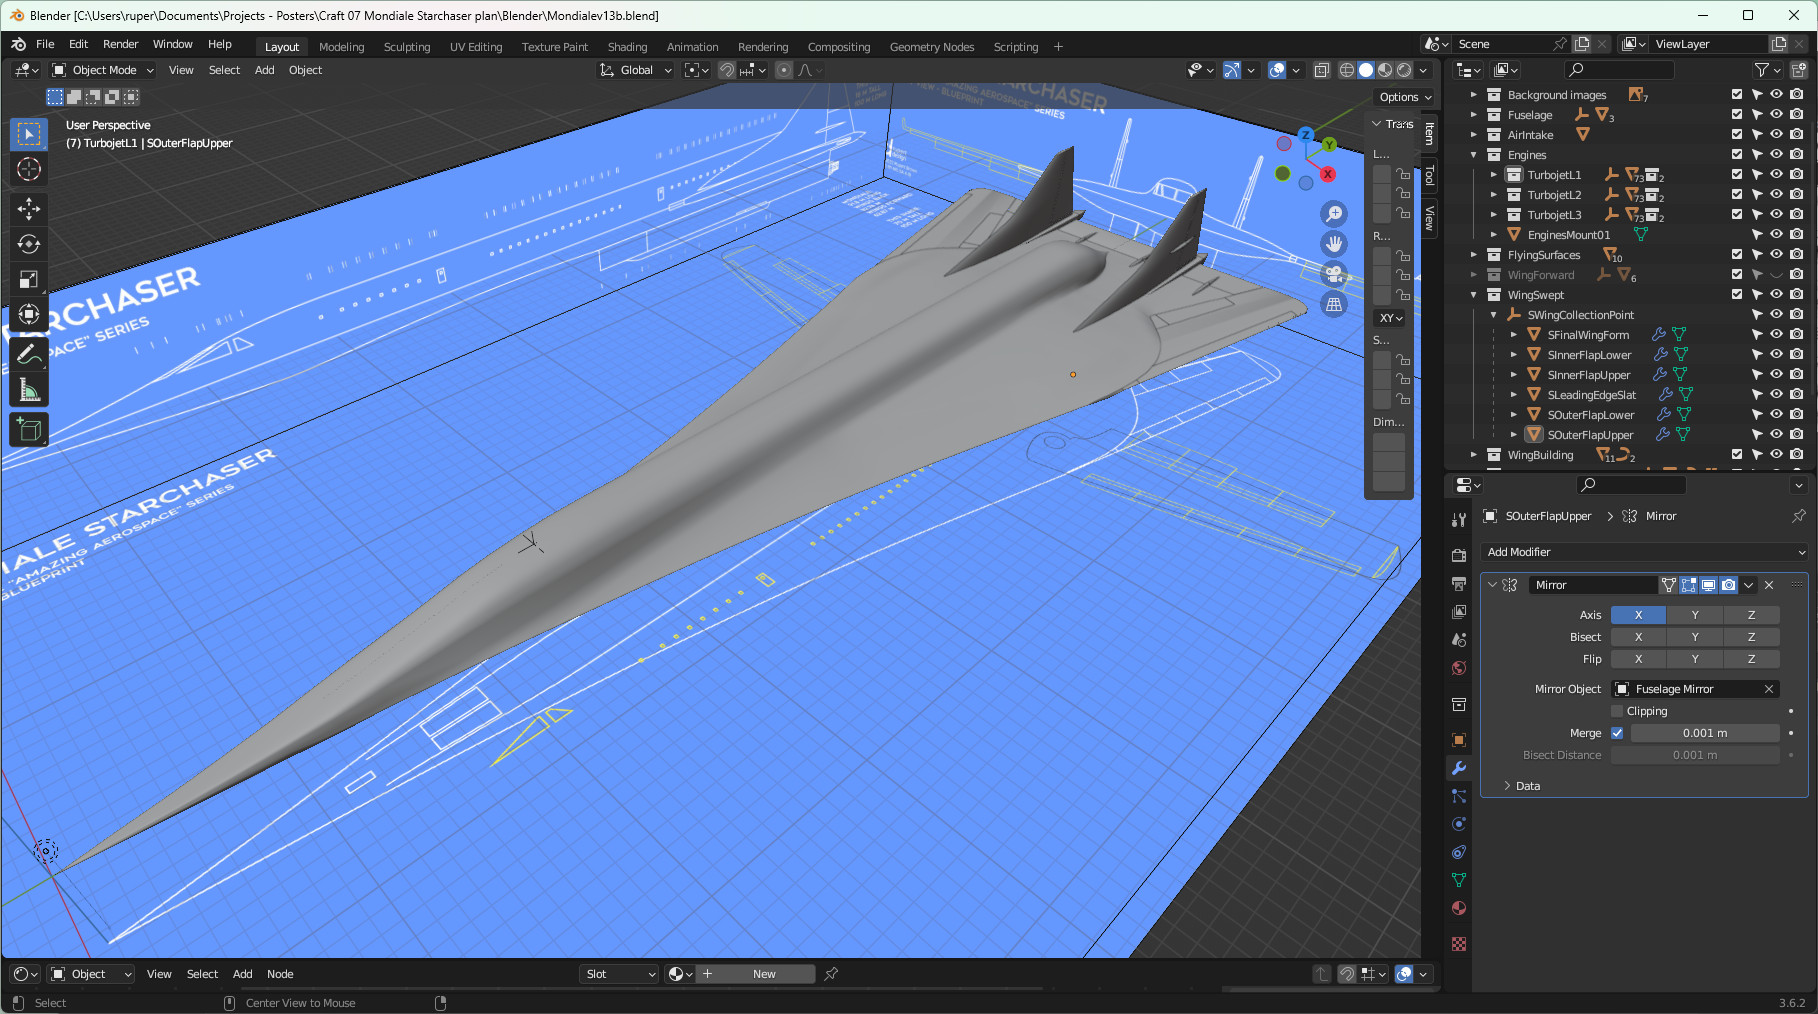The image size is (1818, 1014).
Task: Open Texture properties tab icon
Action: click(x=1459, y=944)
